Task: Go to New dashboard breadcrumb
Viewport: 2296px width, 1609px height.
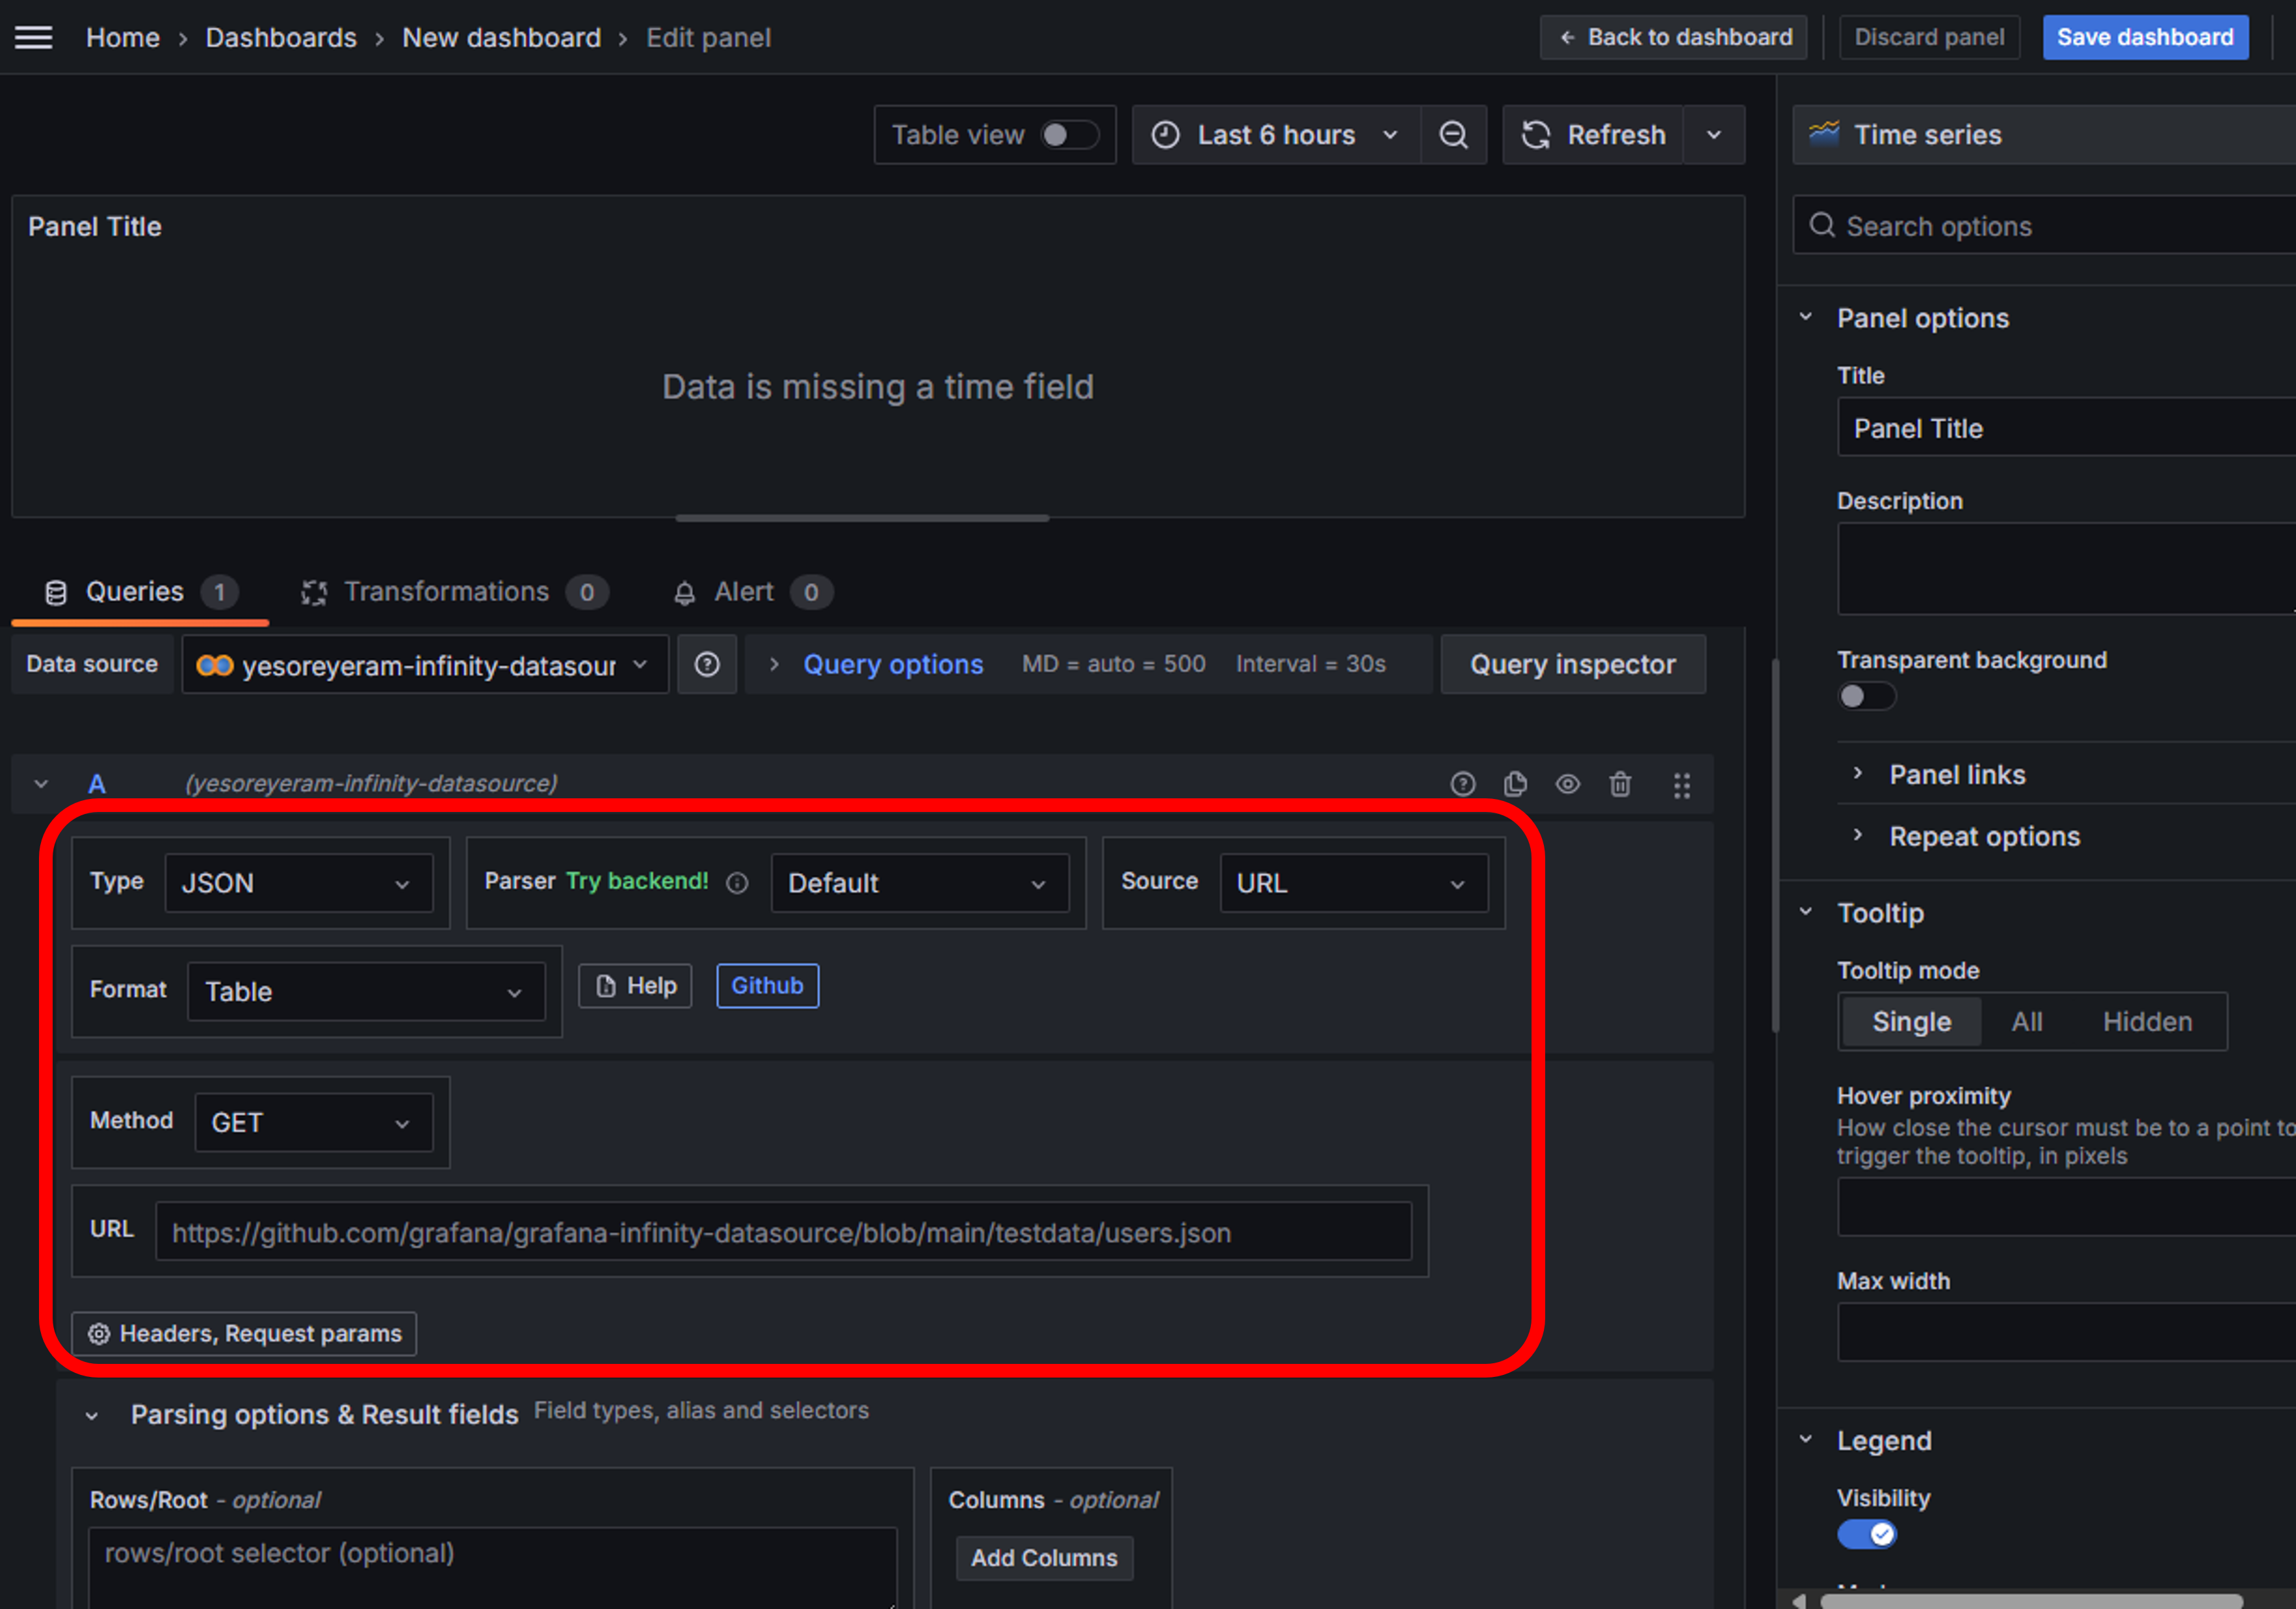Action: tap(501, 38)
